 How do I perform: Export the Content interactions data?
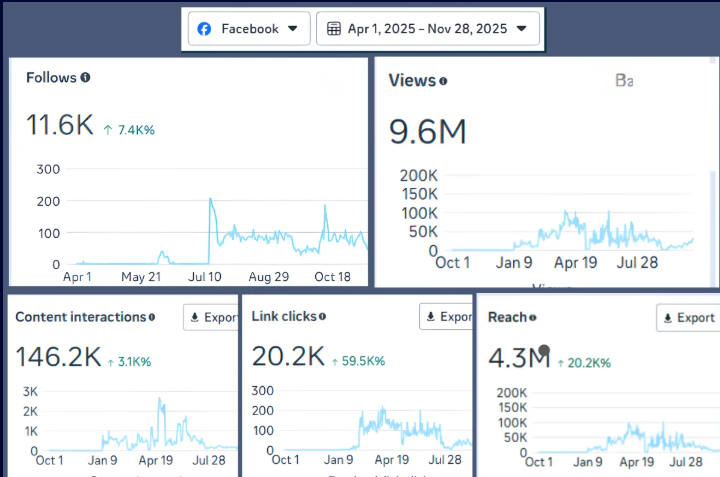coord(211,317)
